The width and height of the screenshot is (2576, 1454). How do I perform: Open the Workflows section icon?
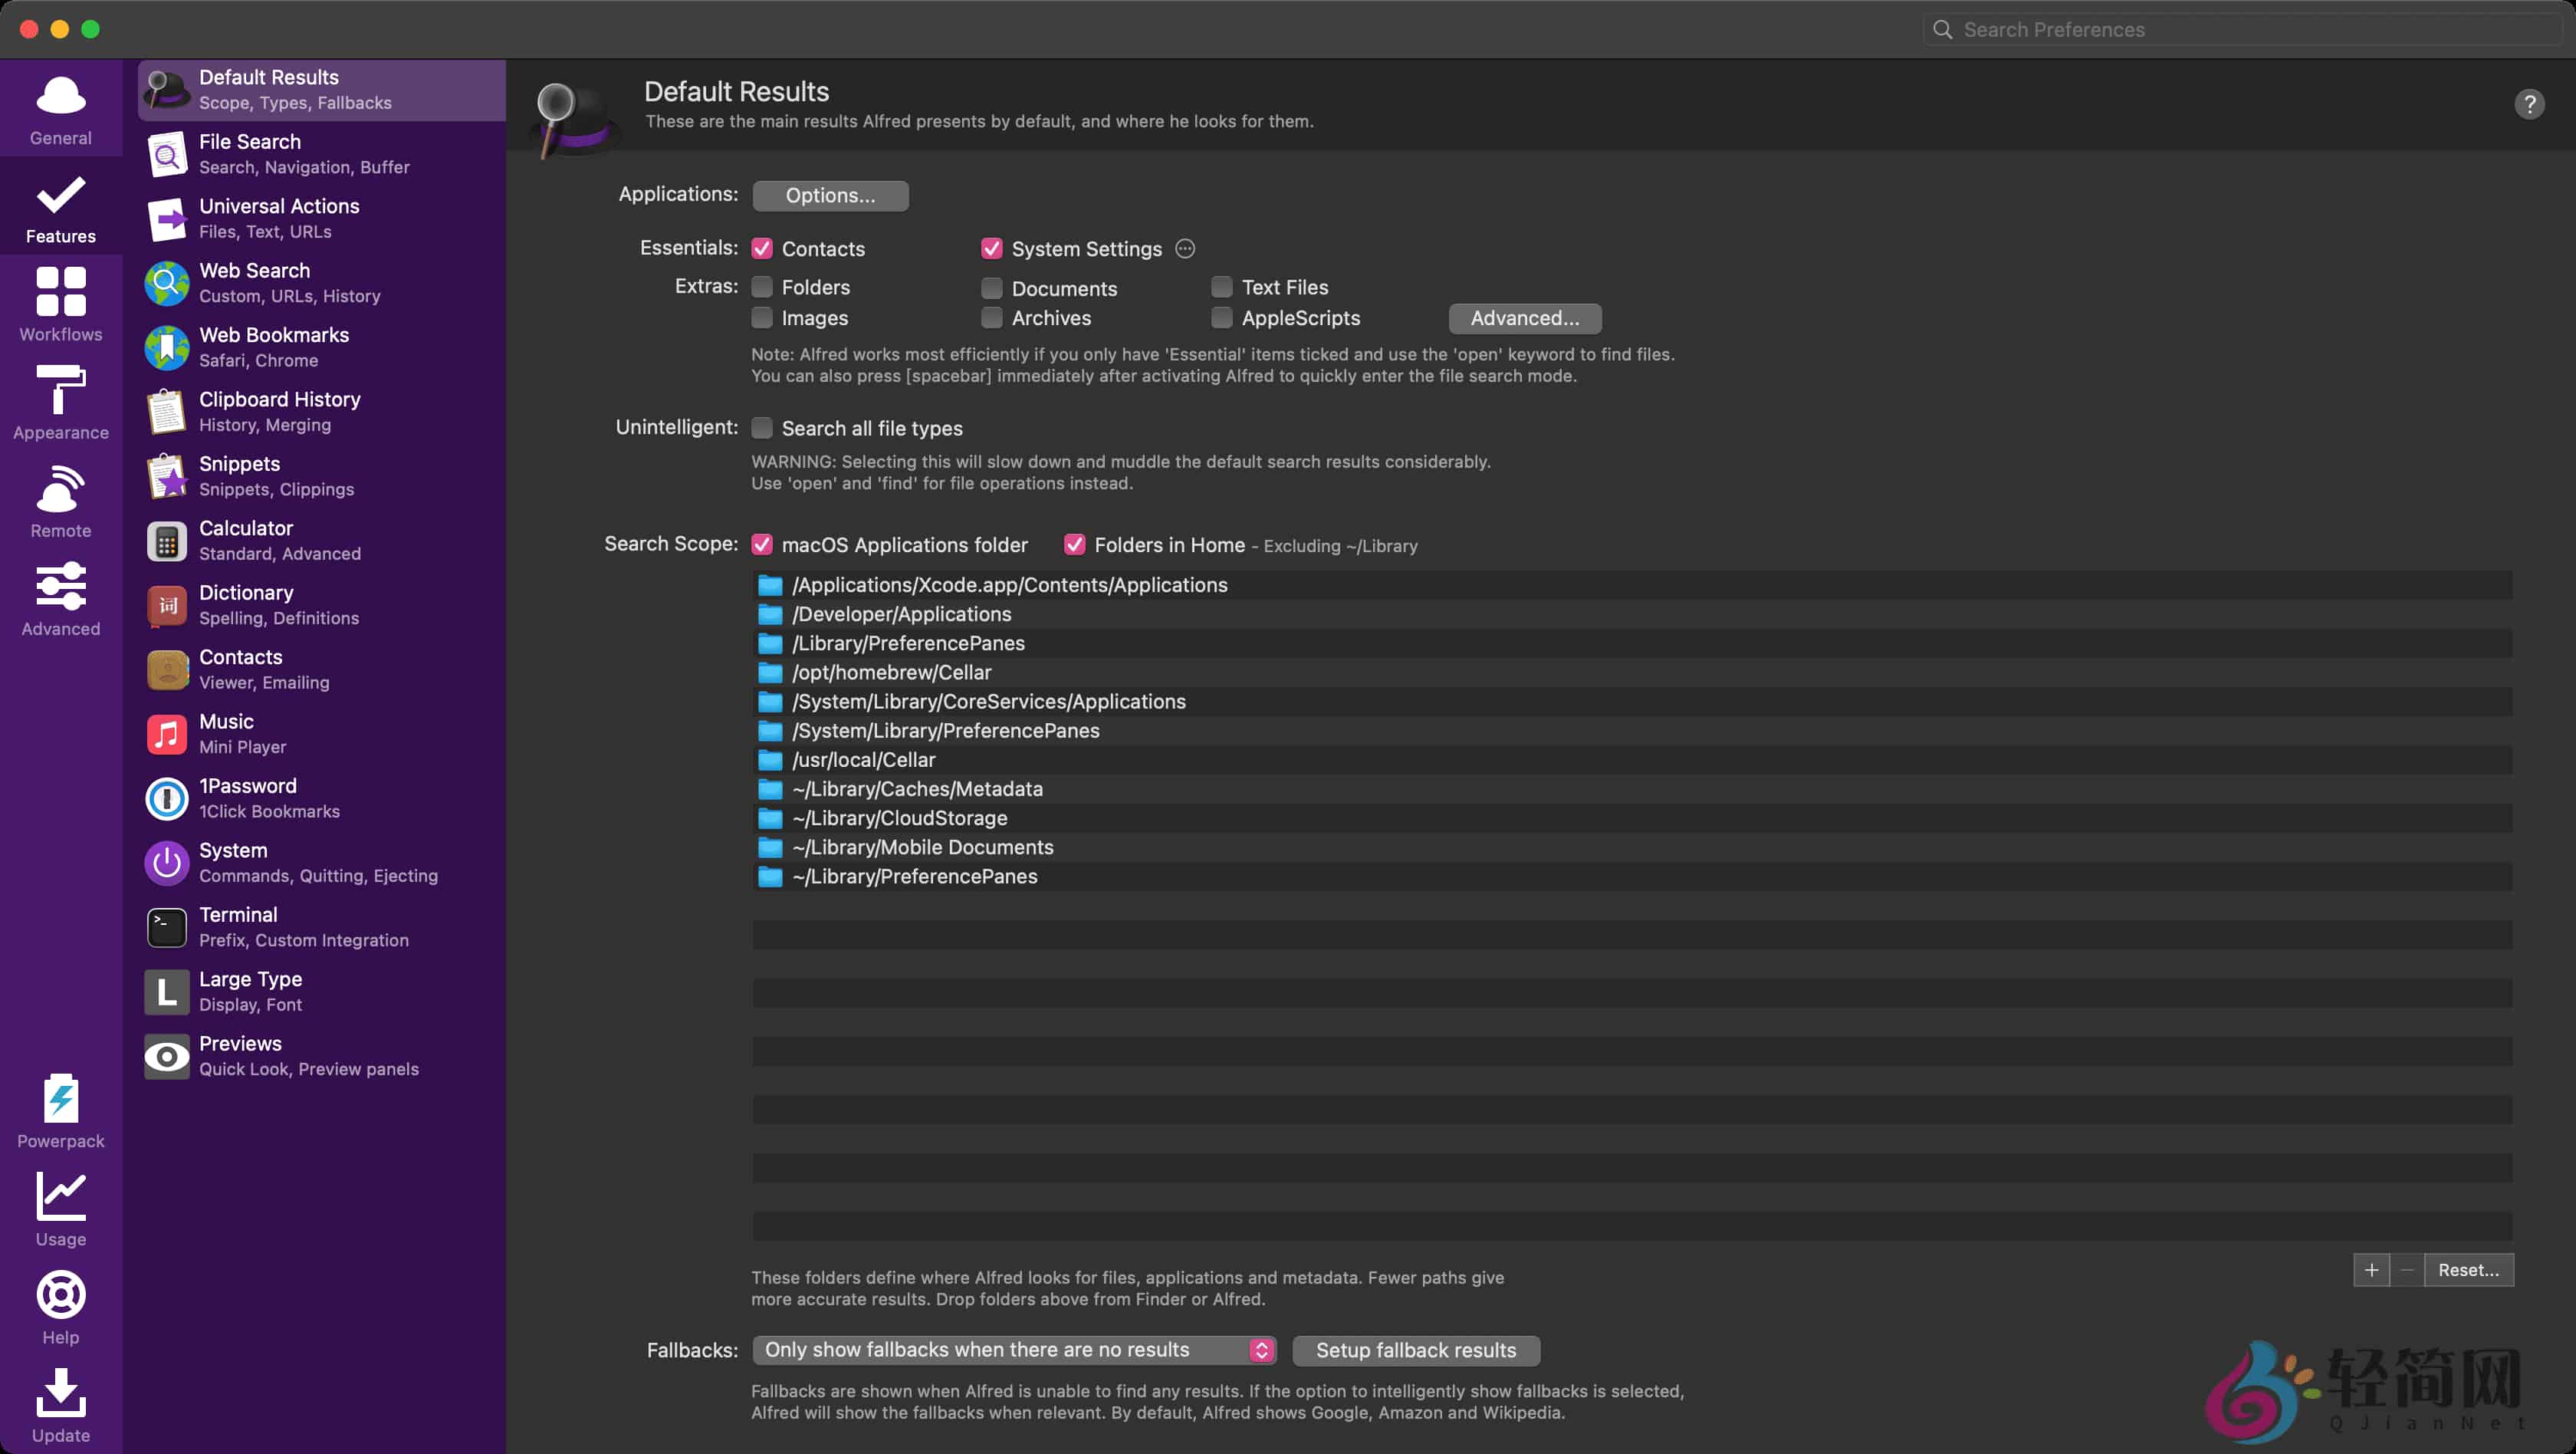tap(61, 292)
